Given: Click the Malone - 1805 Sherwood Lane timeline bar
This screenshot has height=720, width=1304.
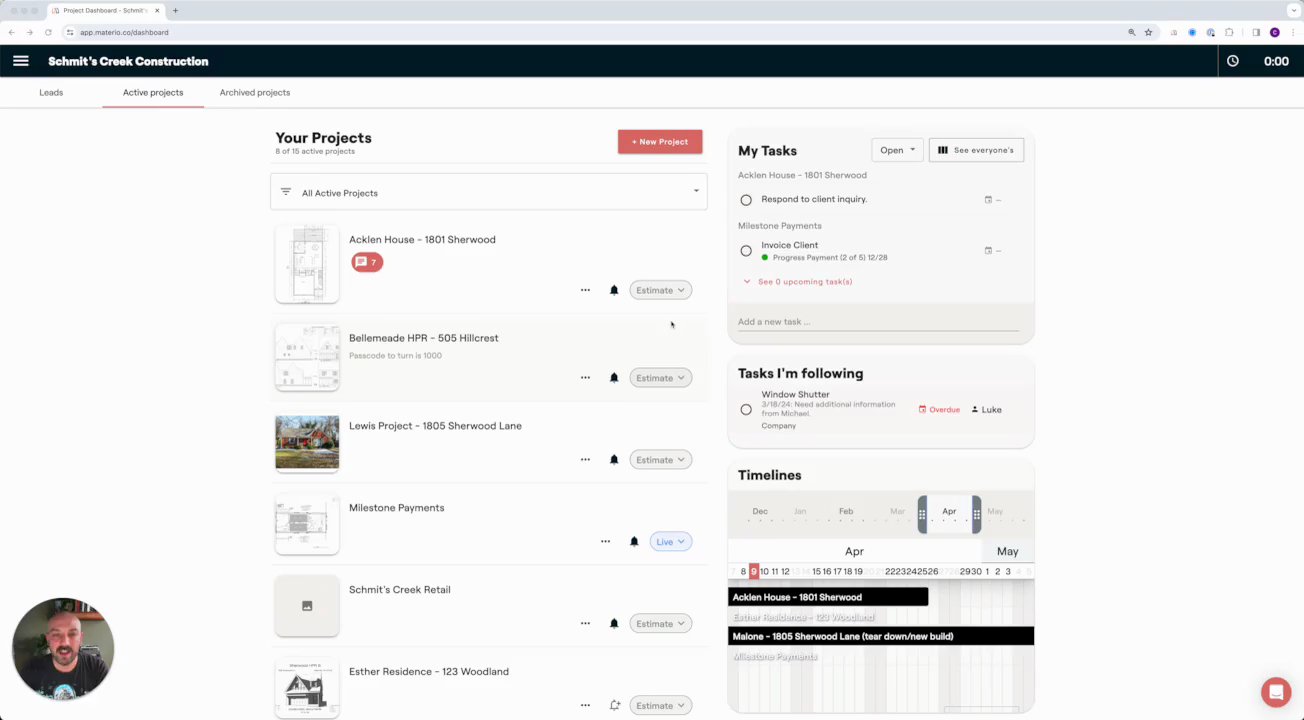Looking at the screenshot, I should (881, 636).
